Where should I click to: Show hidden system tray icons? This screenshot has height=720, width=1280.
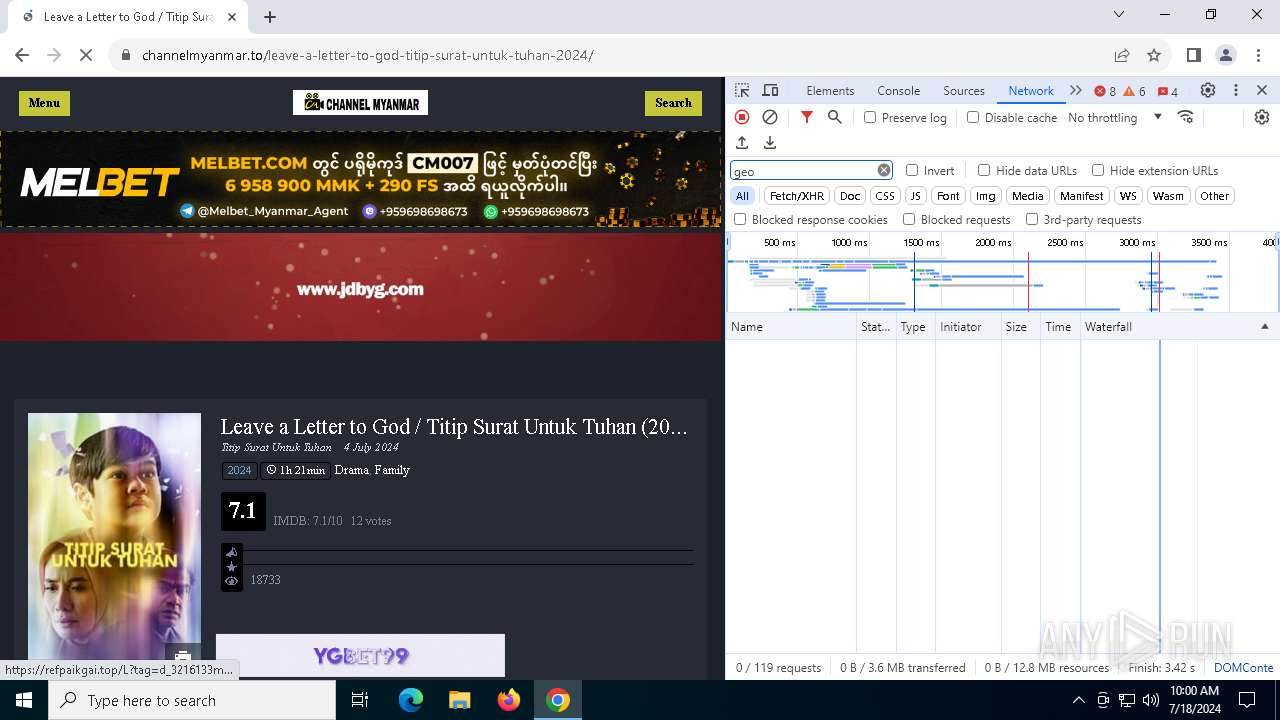[1078, 700]
